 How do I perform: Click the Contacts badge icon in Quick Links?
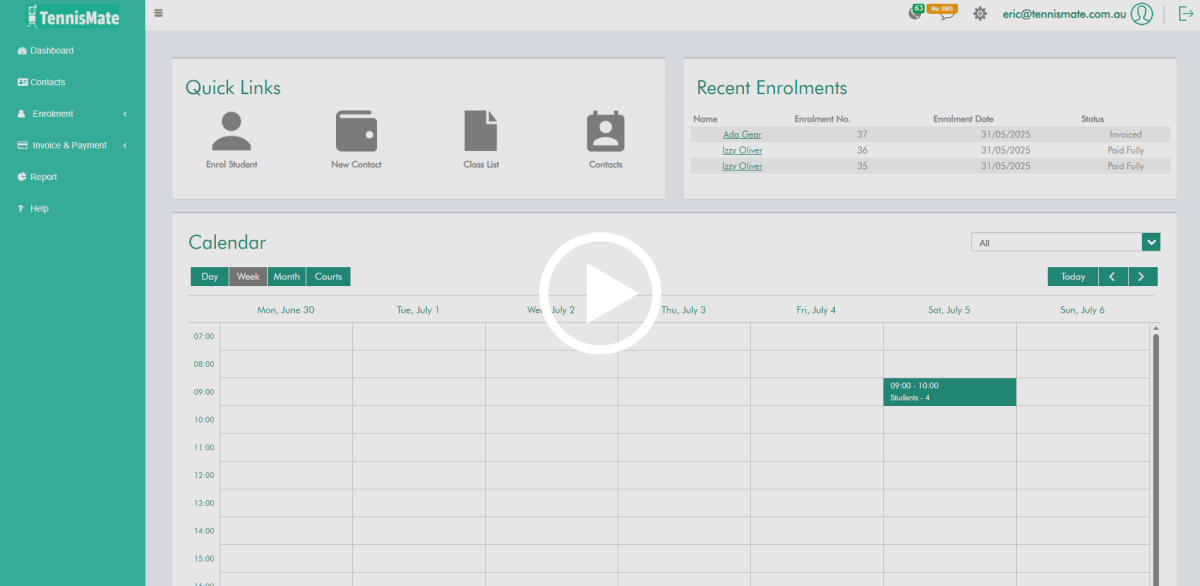(605, 131)
